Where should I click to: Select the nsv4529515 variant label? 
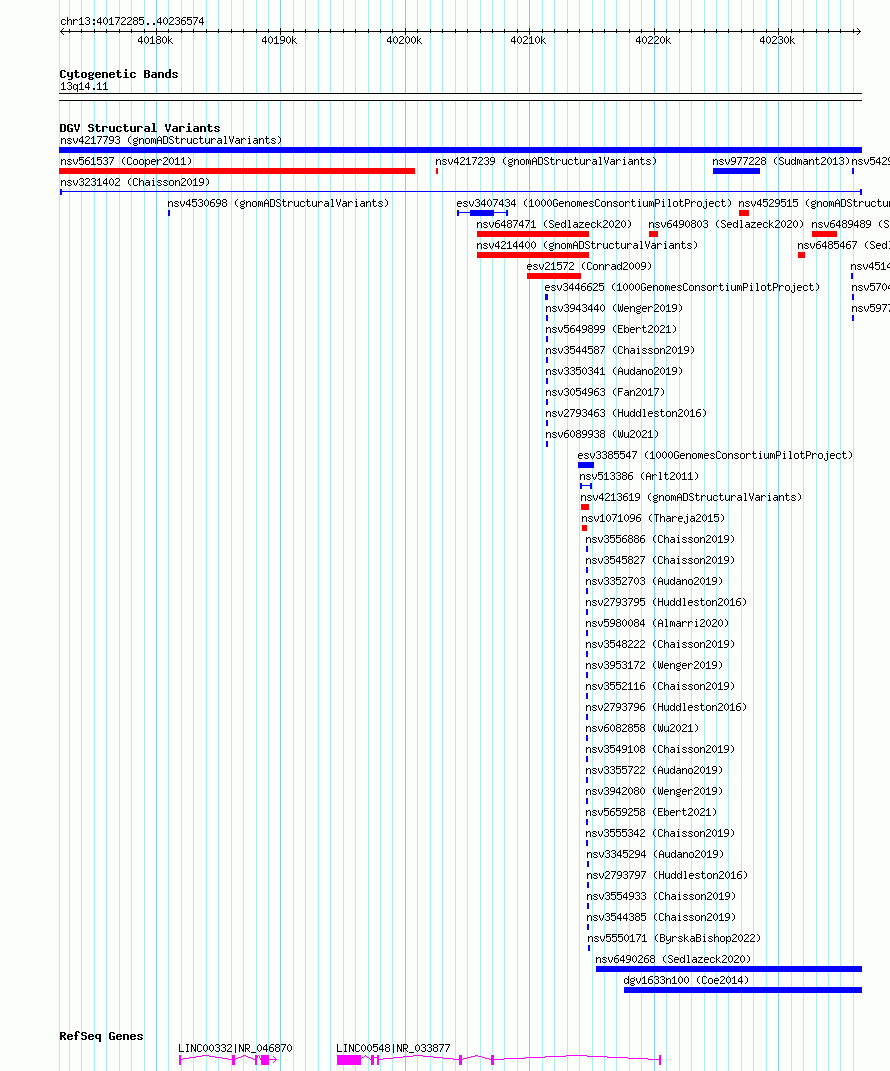(813, 204)
